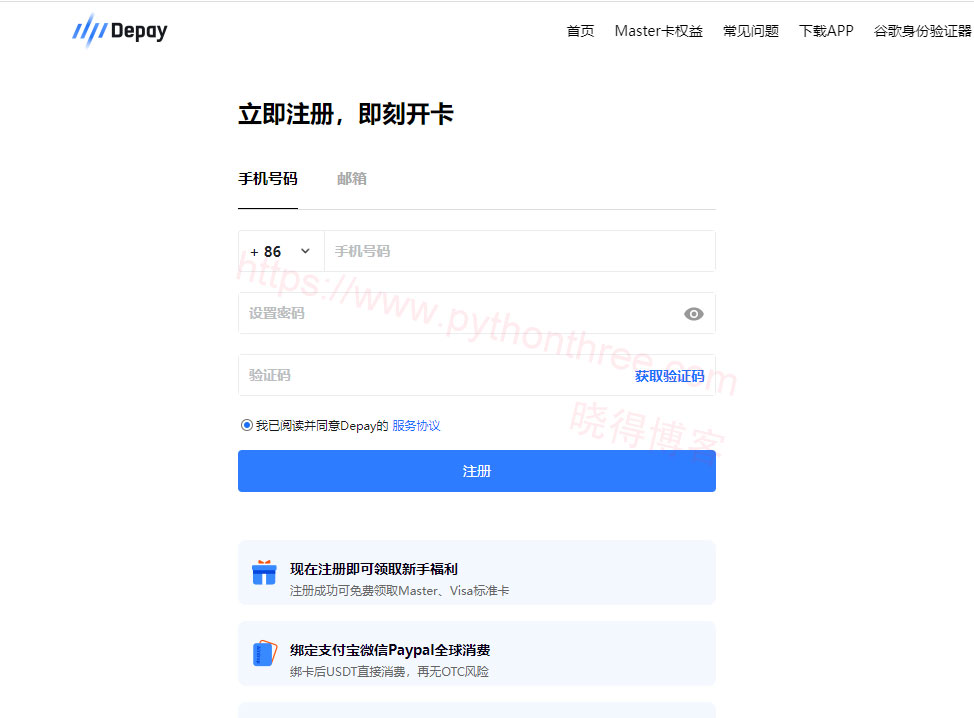
Task: Click 现在注册即可领取新手福利 heading
Action: coord(374,569)
